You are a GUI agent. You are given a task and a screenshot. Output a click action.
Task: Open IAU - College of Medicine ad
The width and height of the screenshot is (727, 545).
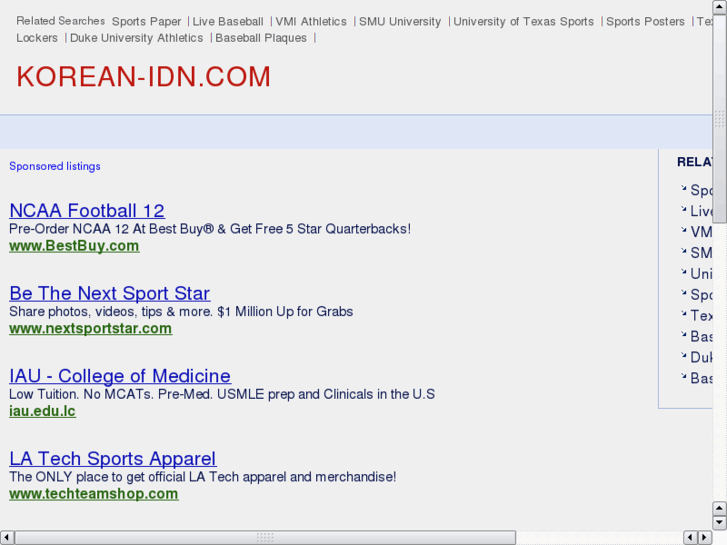tap(120, 376)
